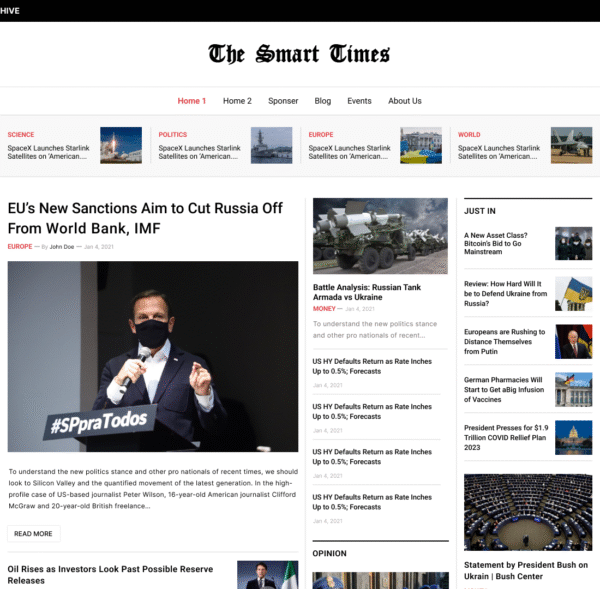Click The Smart Times logo
The width and height of the screenshot is (600, 589).
[x=299, y=54]
